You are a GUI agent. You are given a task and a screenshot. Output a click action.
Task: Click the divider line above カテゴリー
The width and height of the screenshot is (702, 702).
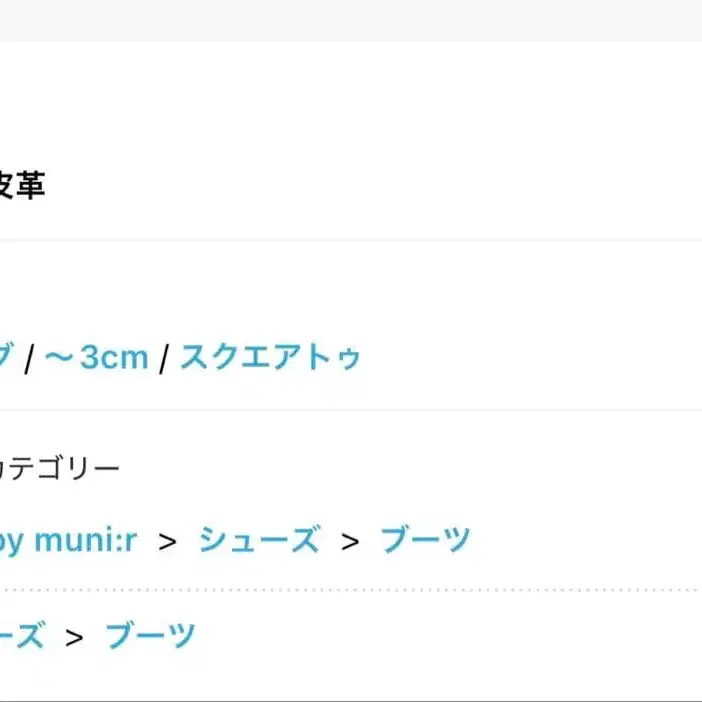click(351, 410)
